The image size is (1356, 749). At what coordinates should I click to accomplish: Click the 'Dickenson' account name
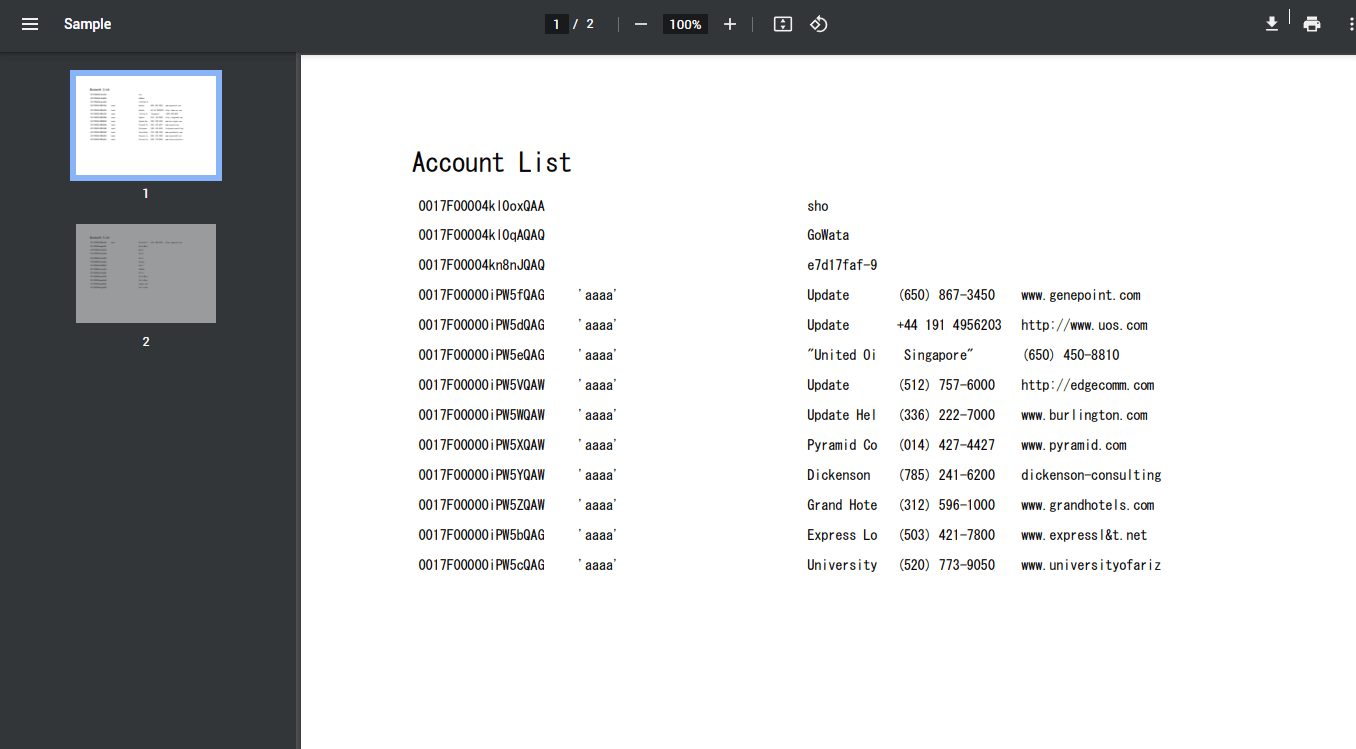(x=839, y=475)
